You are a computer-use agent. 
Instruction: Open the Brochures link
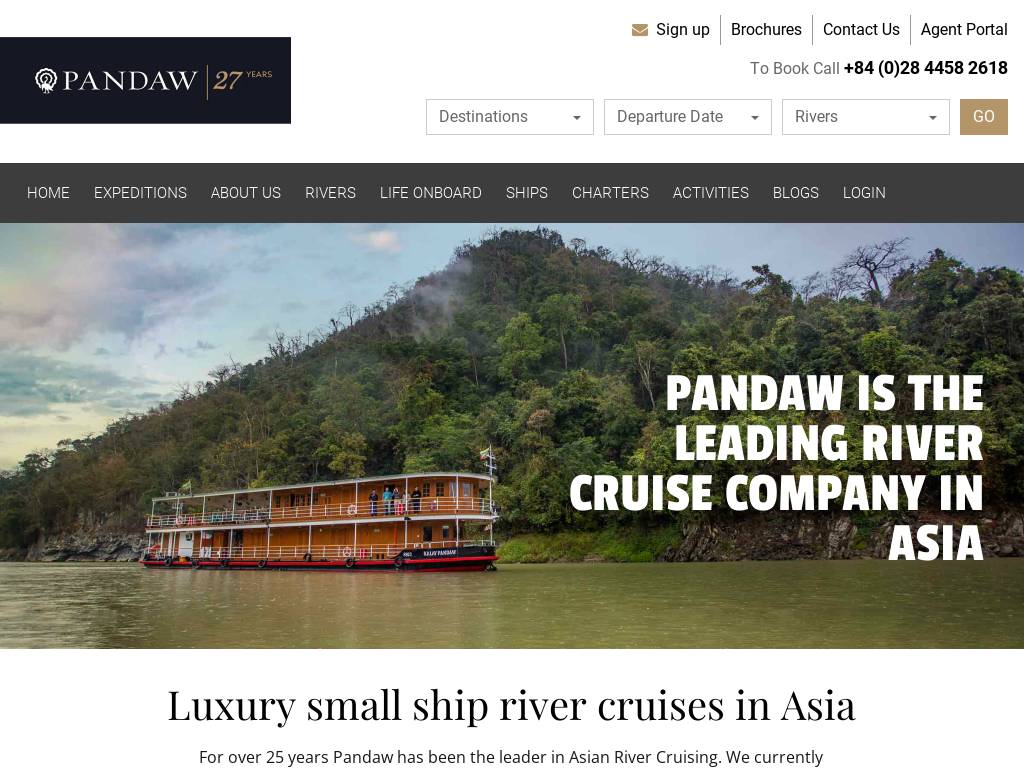click(x=766, y=30)
